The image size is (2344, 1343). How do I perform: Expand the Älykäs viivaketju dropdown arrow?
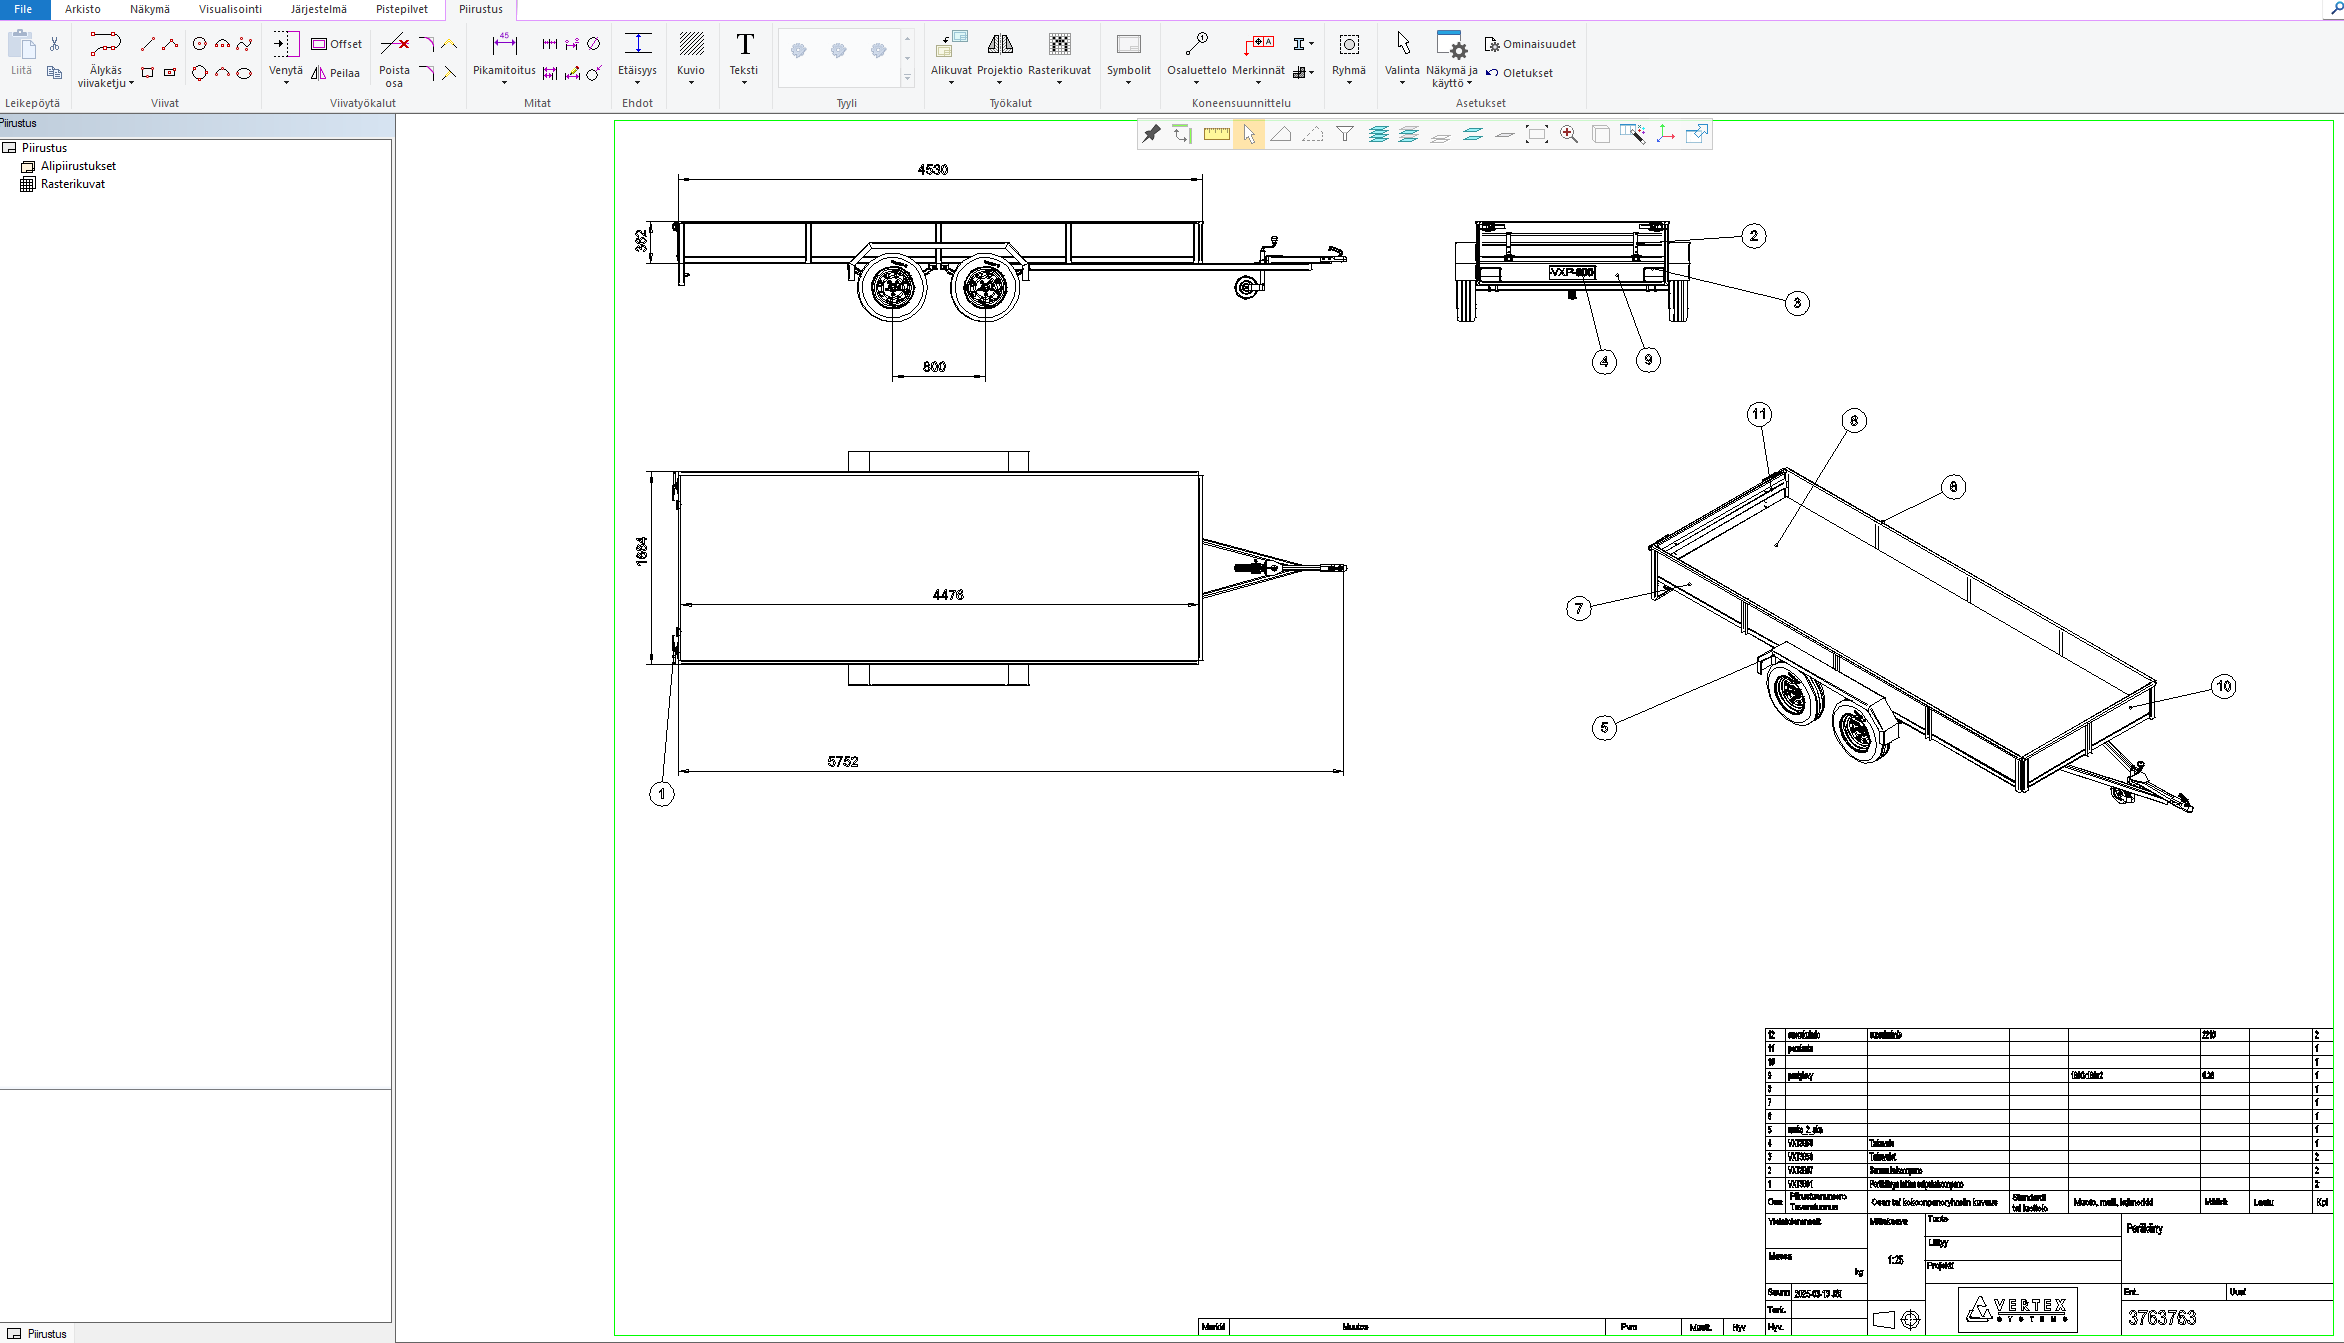coord(131,84)
